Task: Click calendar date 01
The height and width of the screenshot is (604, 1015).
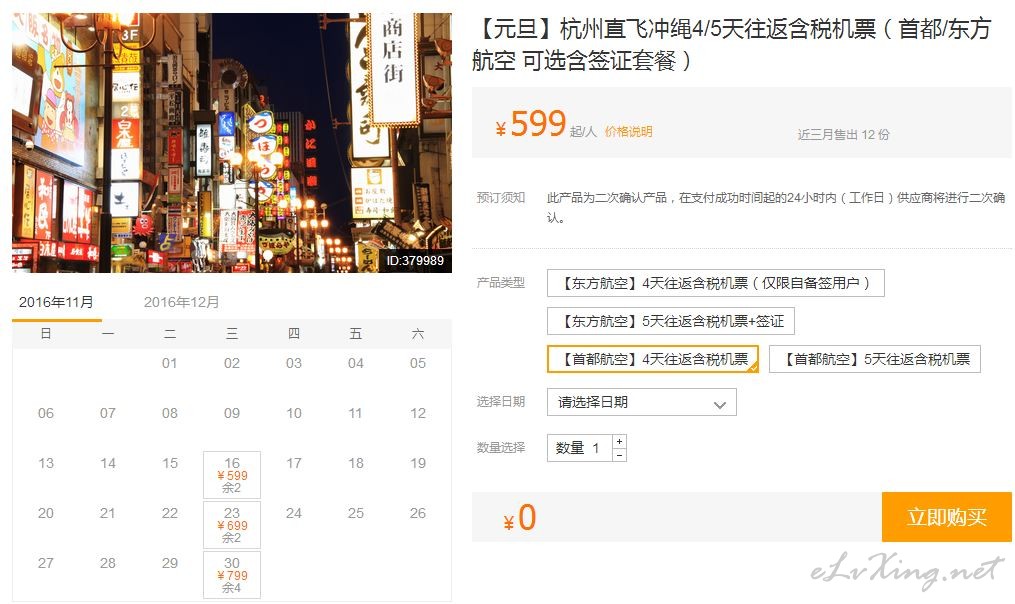Action: (x=170, y=363)
